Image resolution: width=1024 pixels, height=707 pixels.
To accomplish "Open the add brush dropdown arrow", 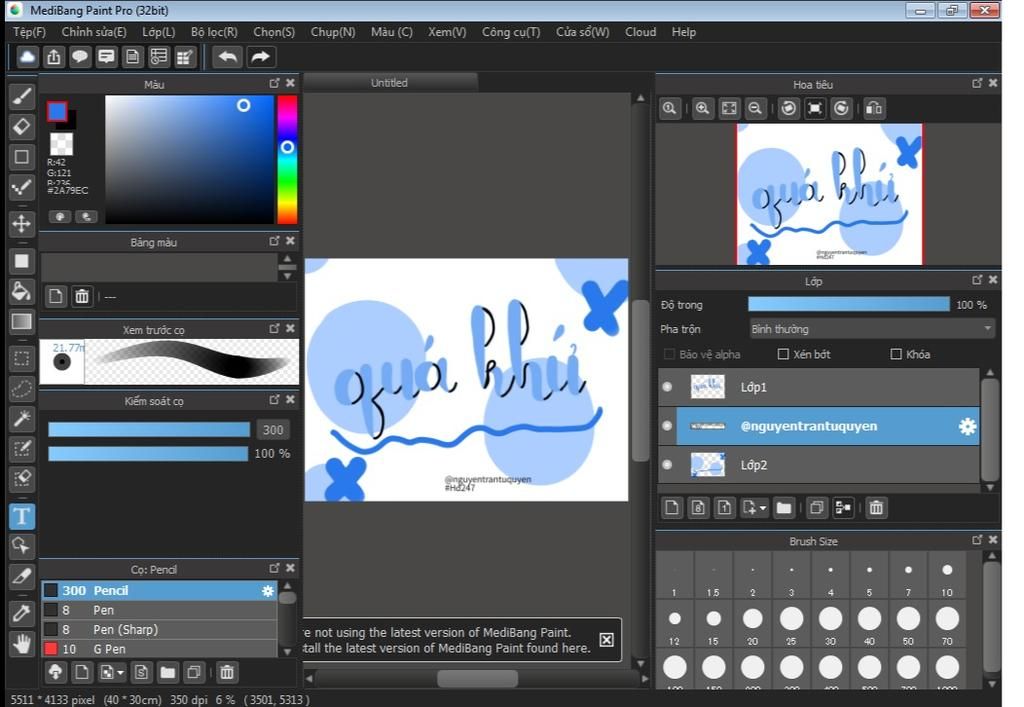I will [x=120, y=672].
